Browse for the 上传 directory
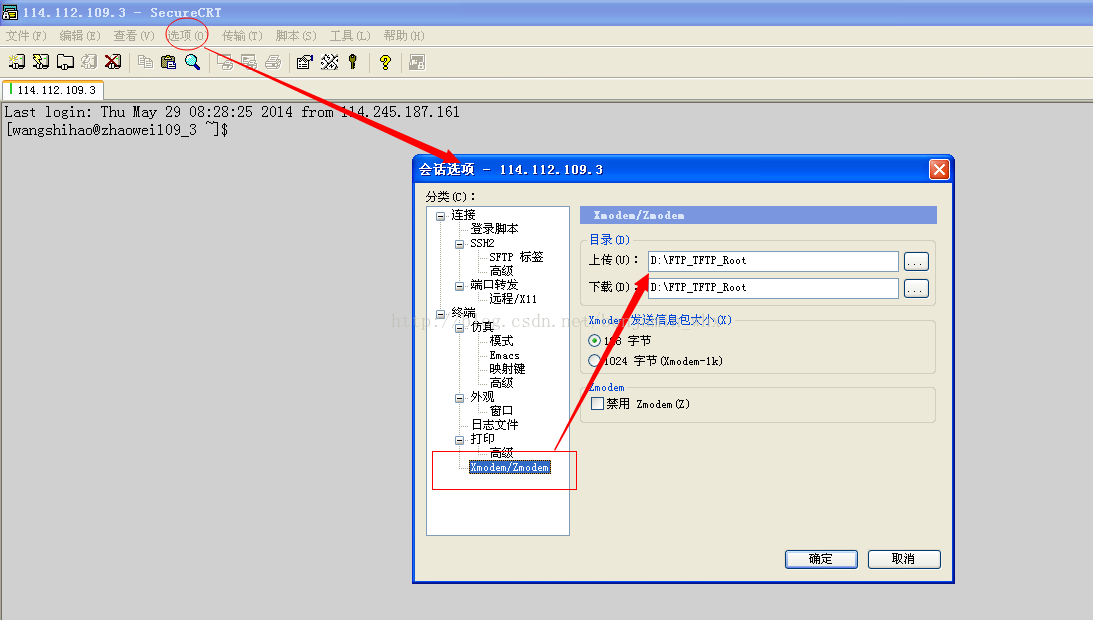This screenshot has width=1093, height=620. point(916,262)
